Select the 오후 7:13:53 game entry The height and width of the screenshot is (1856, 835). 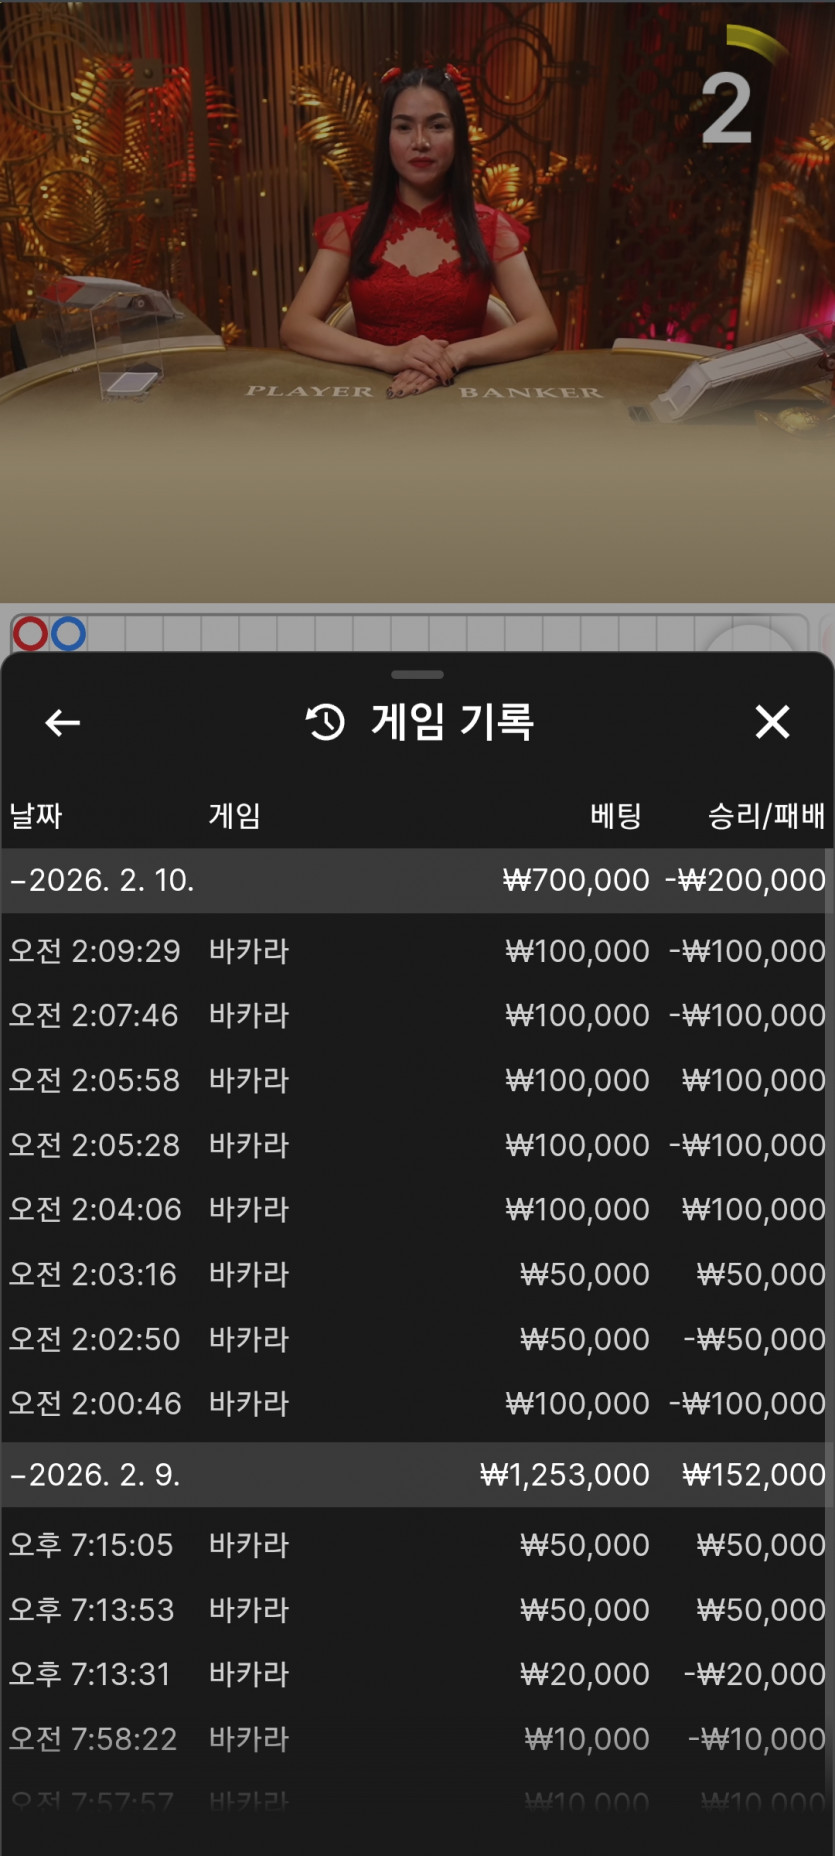click(x=417, y=1610)
